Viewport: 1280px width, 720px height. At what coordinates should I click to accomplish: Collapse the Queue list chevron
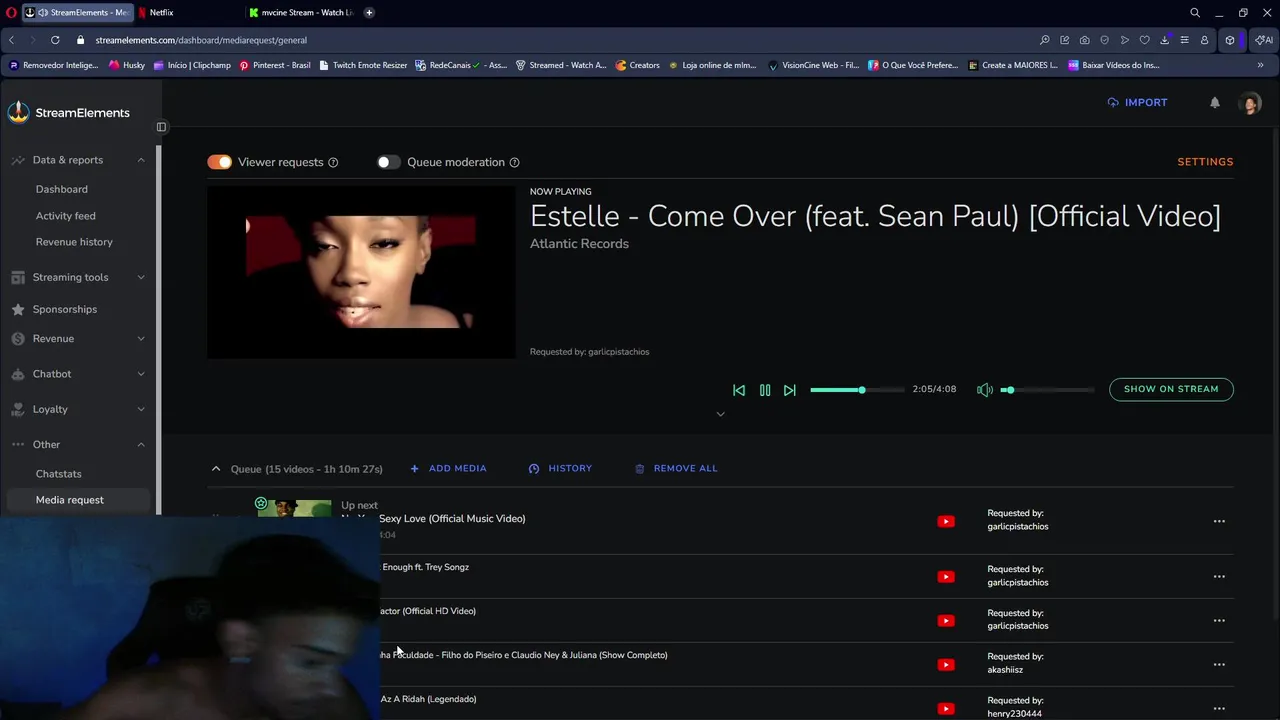coord(216,468)
